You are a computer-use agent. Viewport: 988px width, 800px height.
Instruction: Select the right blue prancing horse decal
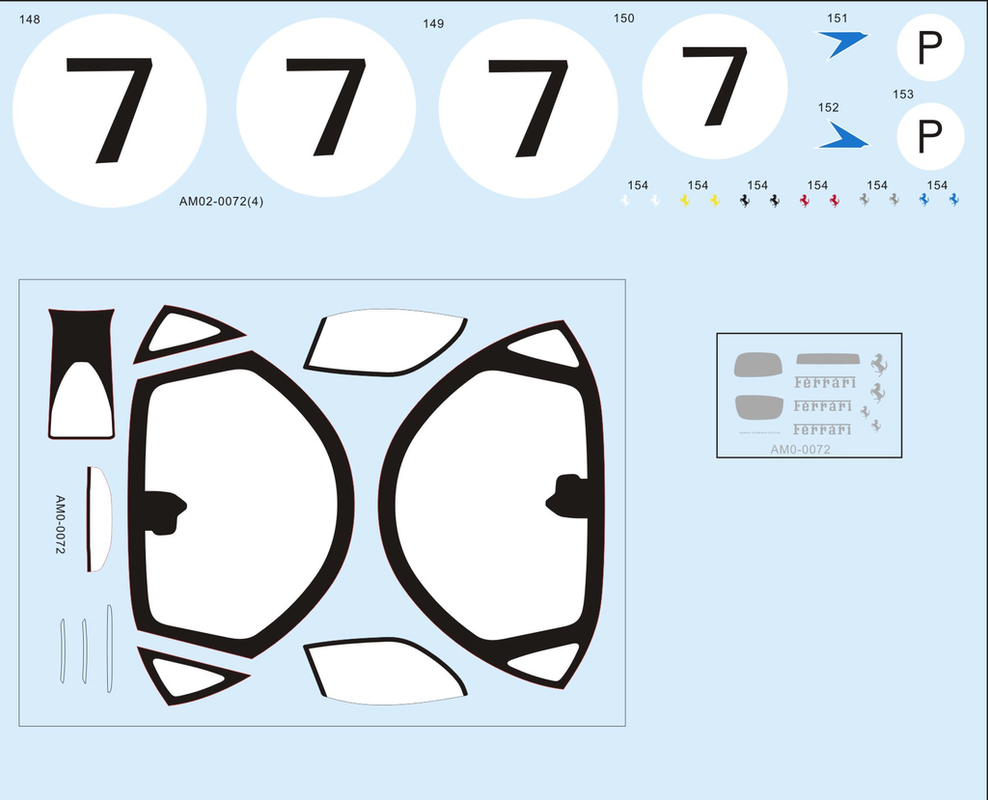954,200
